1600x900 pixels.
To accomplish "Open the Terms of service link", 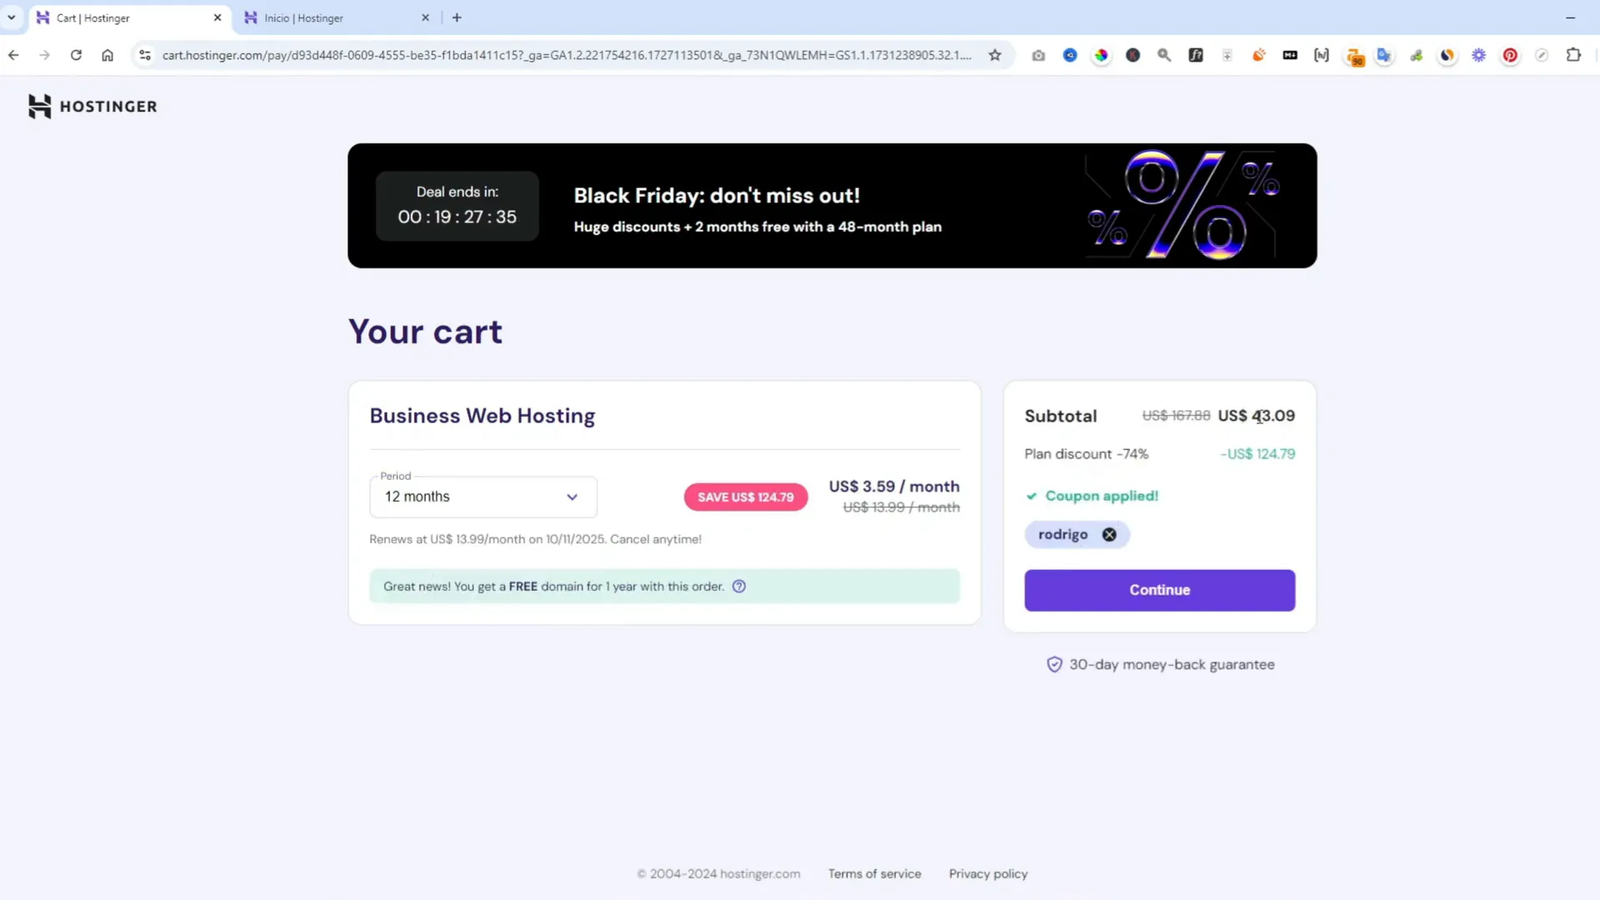I will 874,874.
